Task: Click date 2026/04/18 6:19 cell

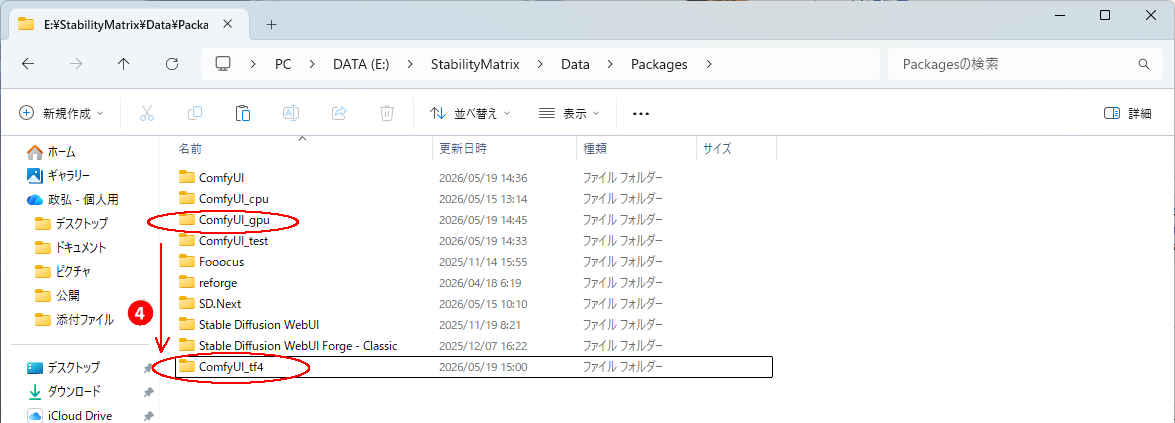Action: click(x=480, y=283)
